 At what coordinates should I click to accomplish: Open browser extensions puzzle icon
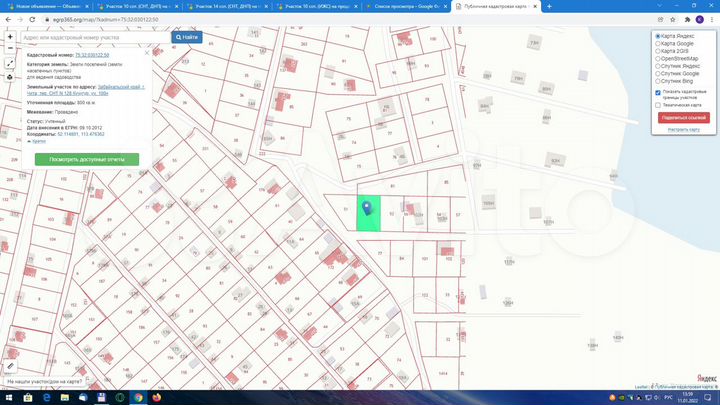(x=687, y=19)
